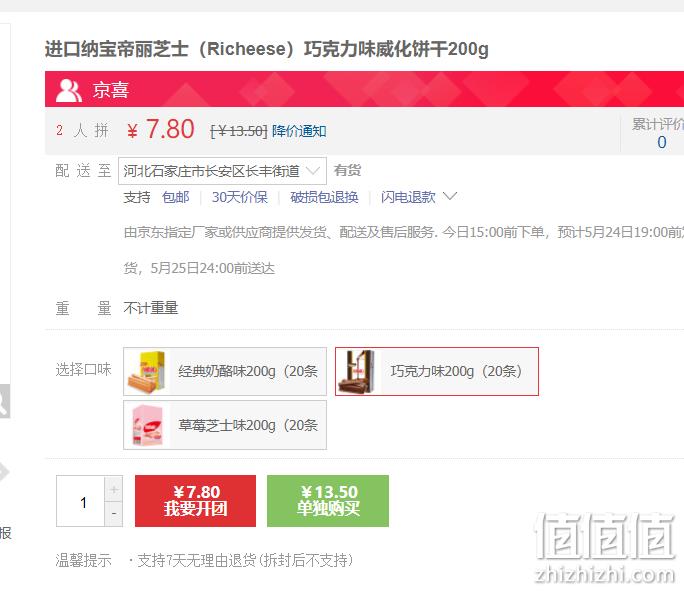Click the quantity input field
Image resolution: width=684 pixels, height=592 pixels.
(x=81, y=501)
